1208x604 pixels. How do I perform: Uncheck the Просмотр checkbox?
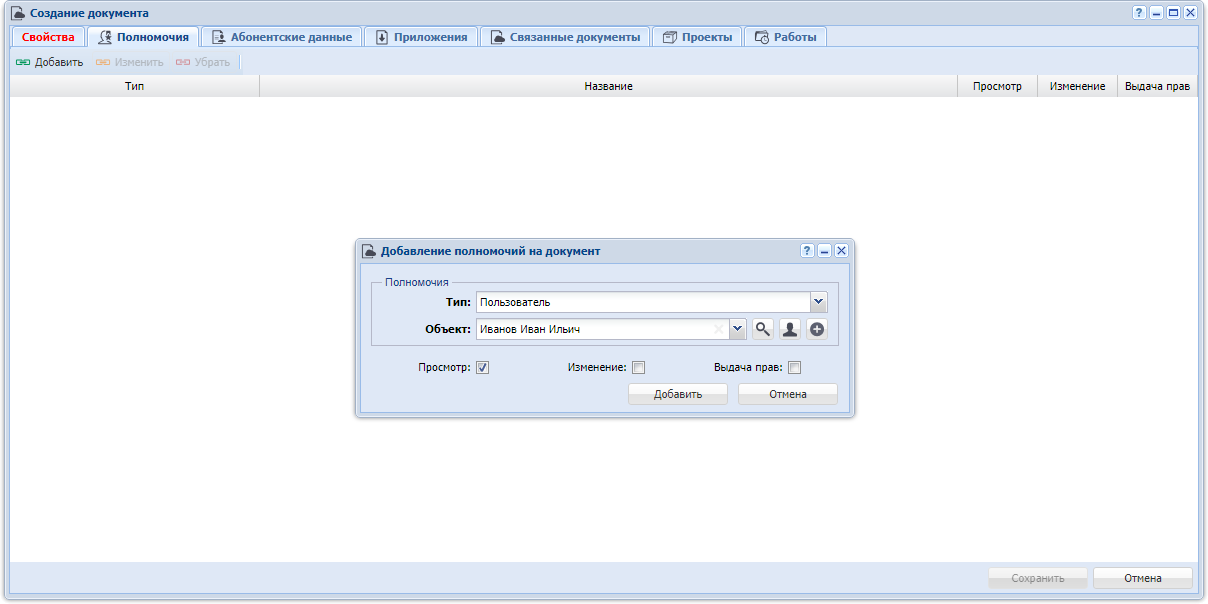(x=482, y=367)
